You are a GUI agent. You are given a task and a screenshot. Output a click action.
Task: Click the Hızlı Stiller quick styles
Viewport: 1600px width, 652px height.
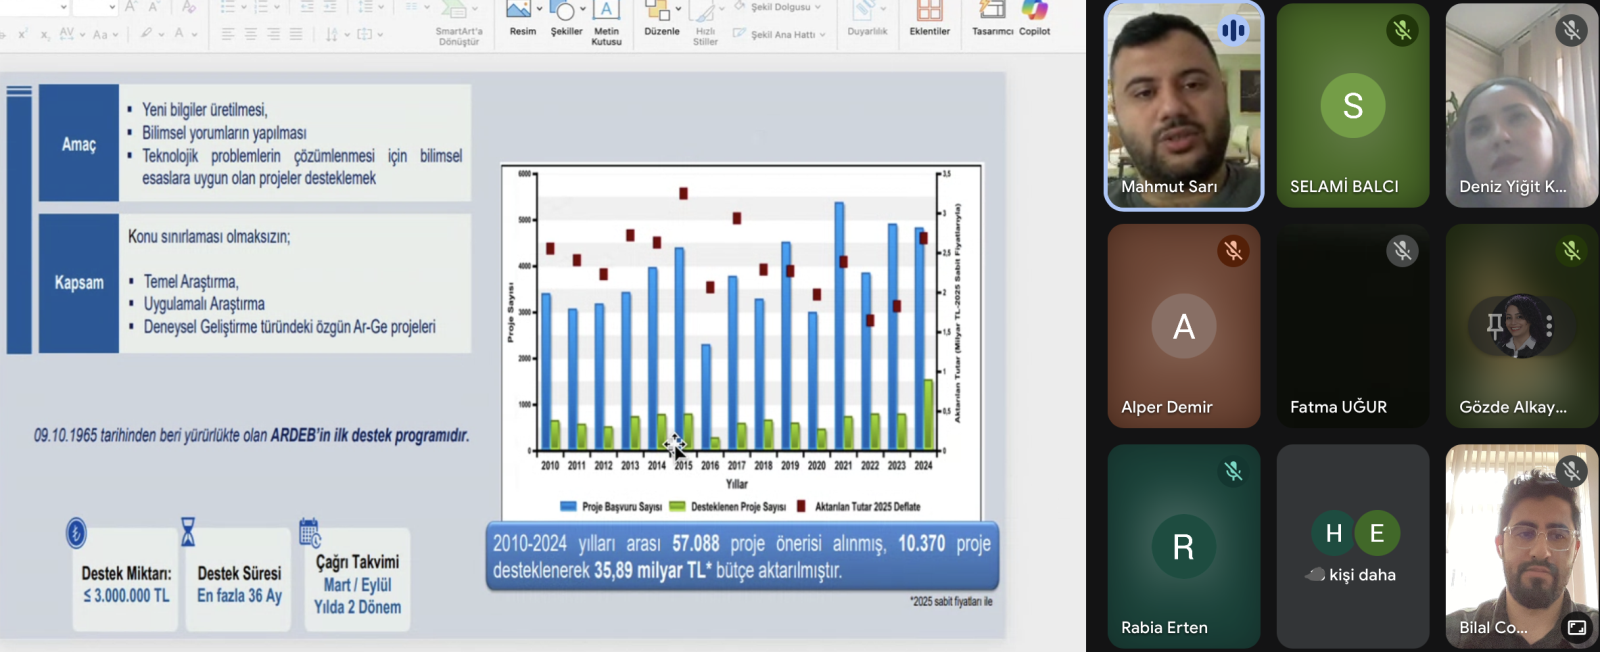pos(705,24)
